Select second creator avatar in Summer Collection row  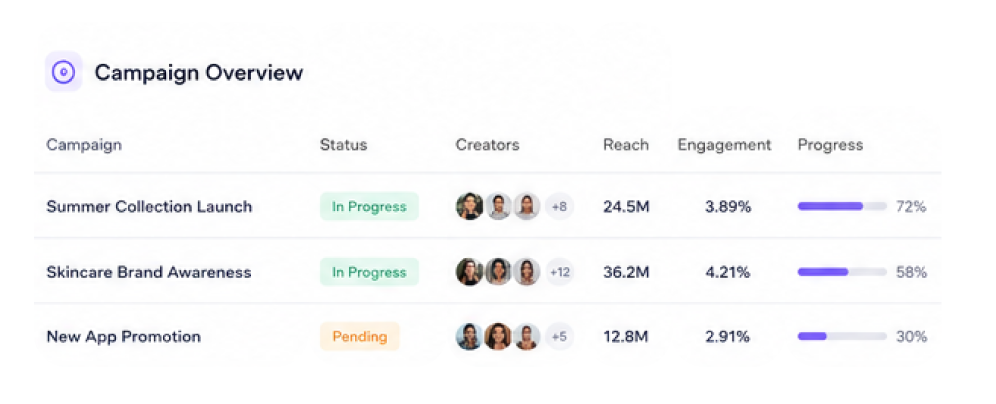[x=498, y=206]
